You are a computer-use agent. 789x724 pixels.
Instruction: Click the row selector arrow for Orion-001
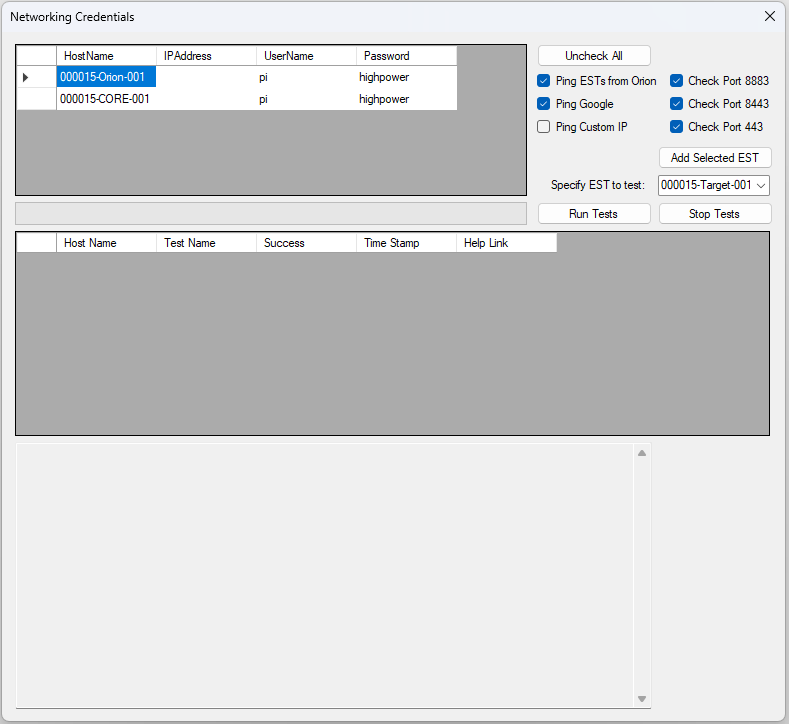tap(27, 77)
